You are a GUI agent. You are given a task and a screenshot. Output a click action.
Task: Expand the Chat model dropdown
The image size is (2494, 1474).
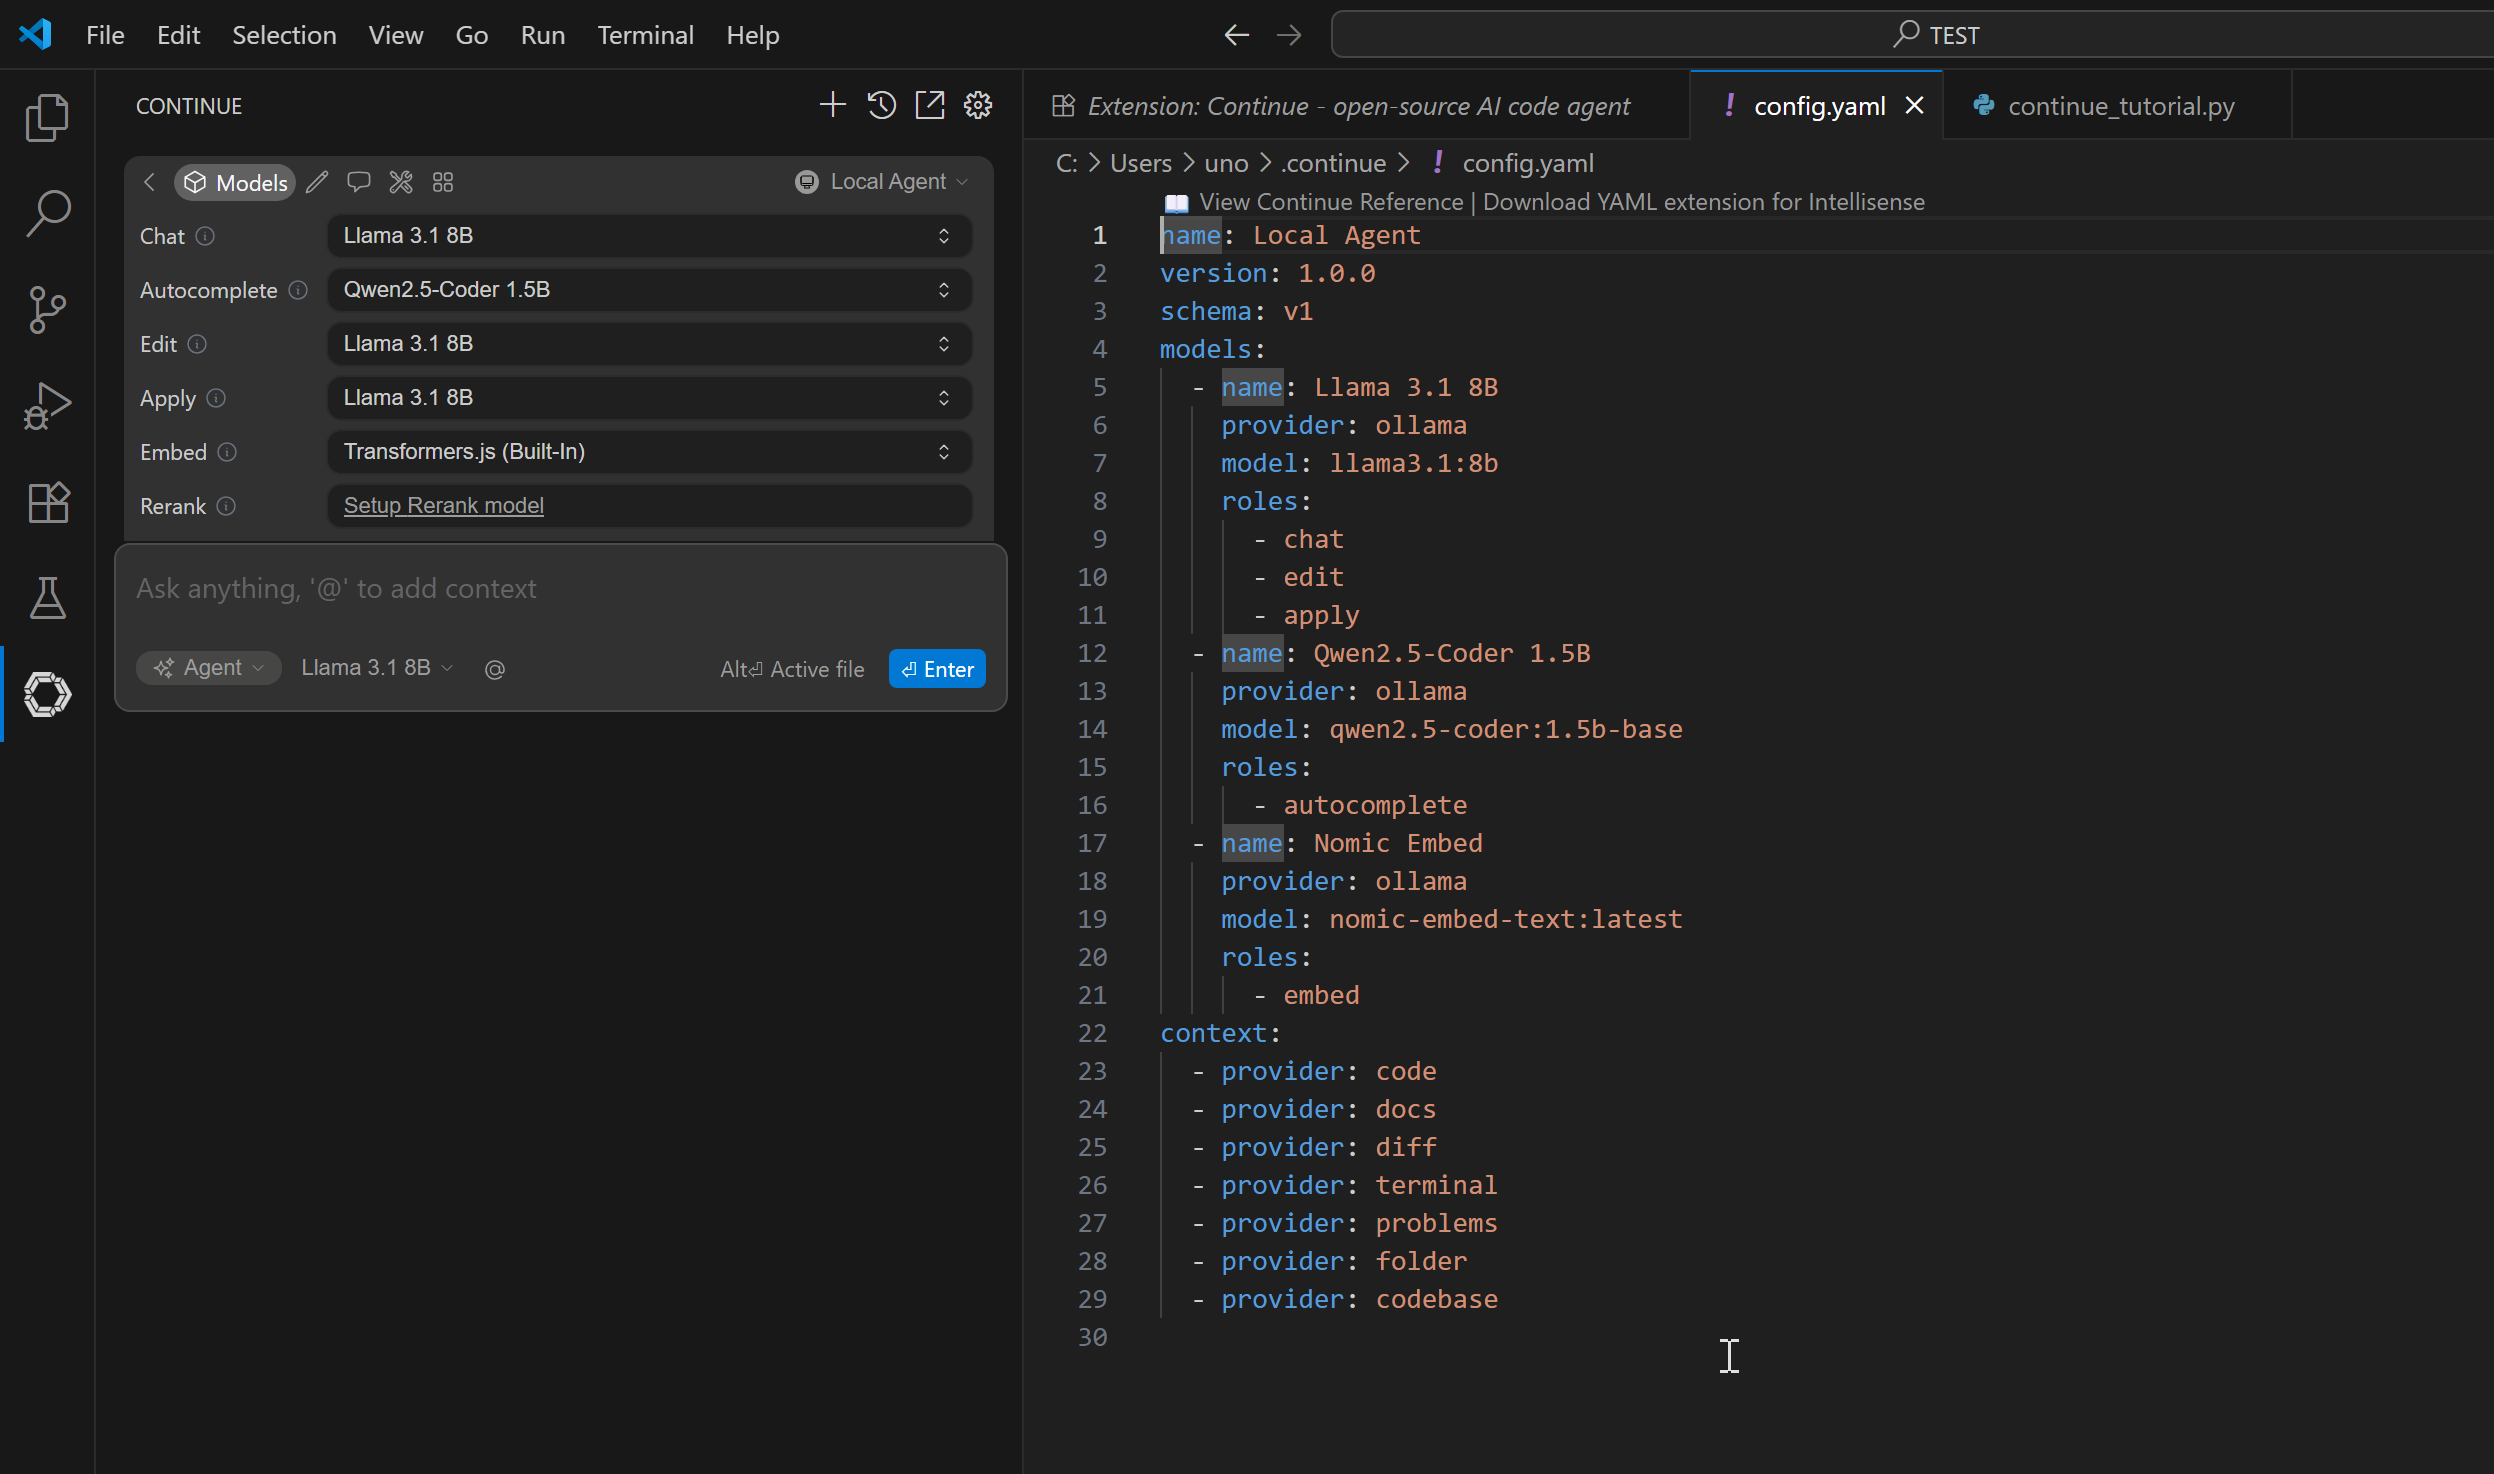click(649, 236)
